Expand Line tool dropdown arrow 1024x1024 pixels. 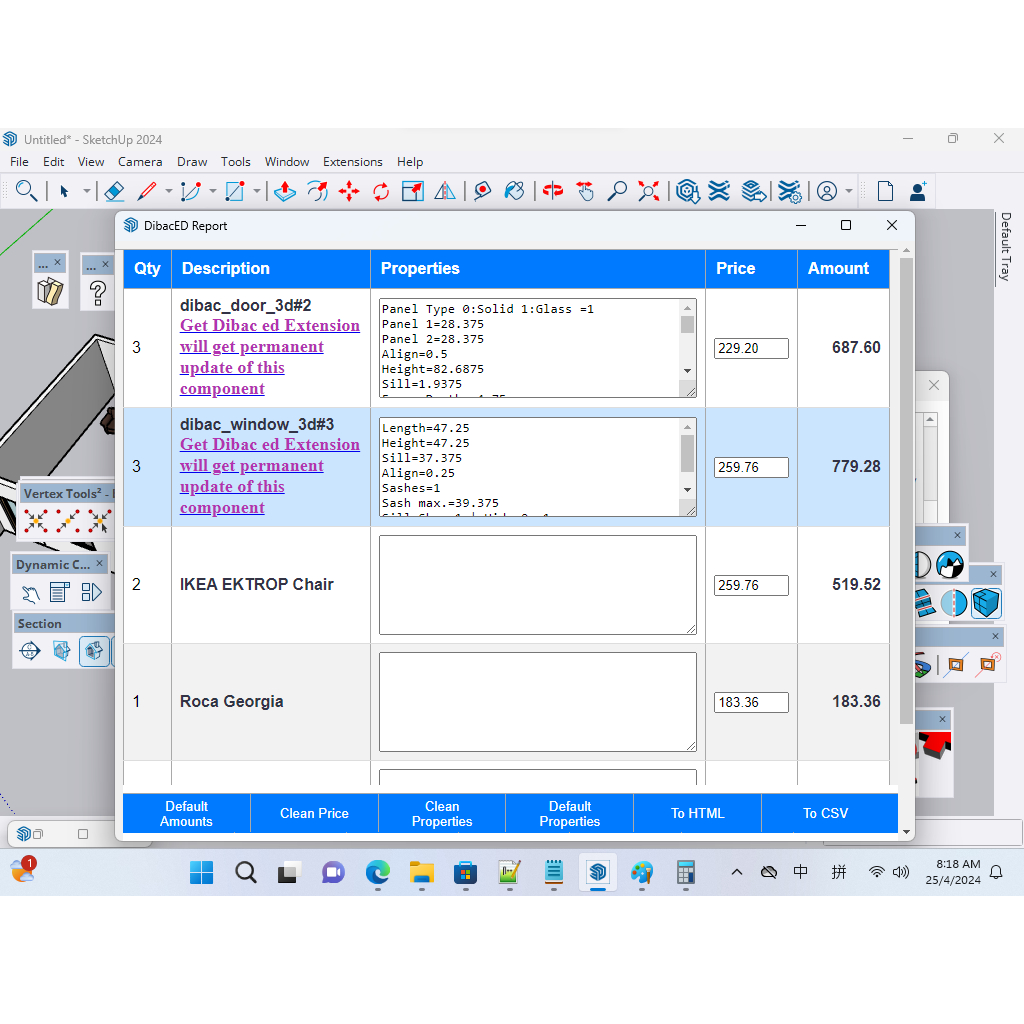pos(168,191)
